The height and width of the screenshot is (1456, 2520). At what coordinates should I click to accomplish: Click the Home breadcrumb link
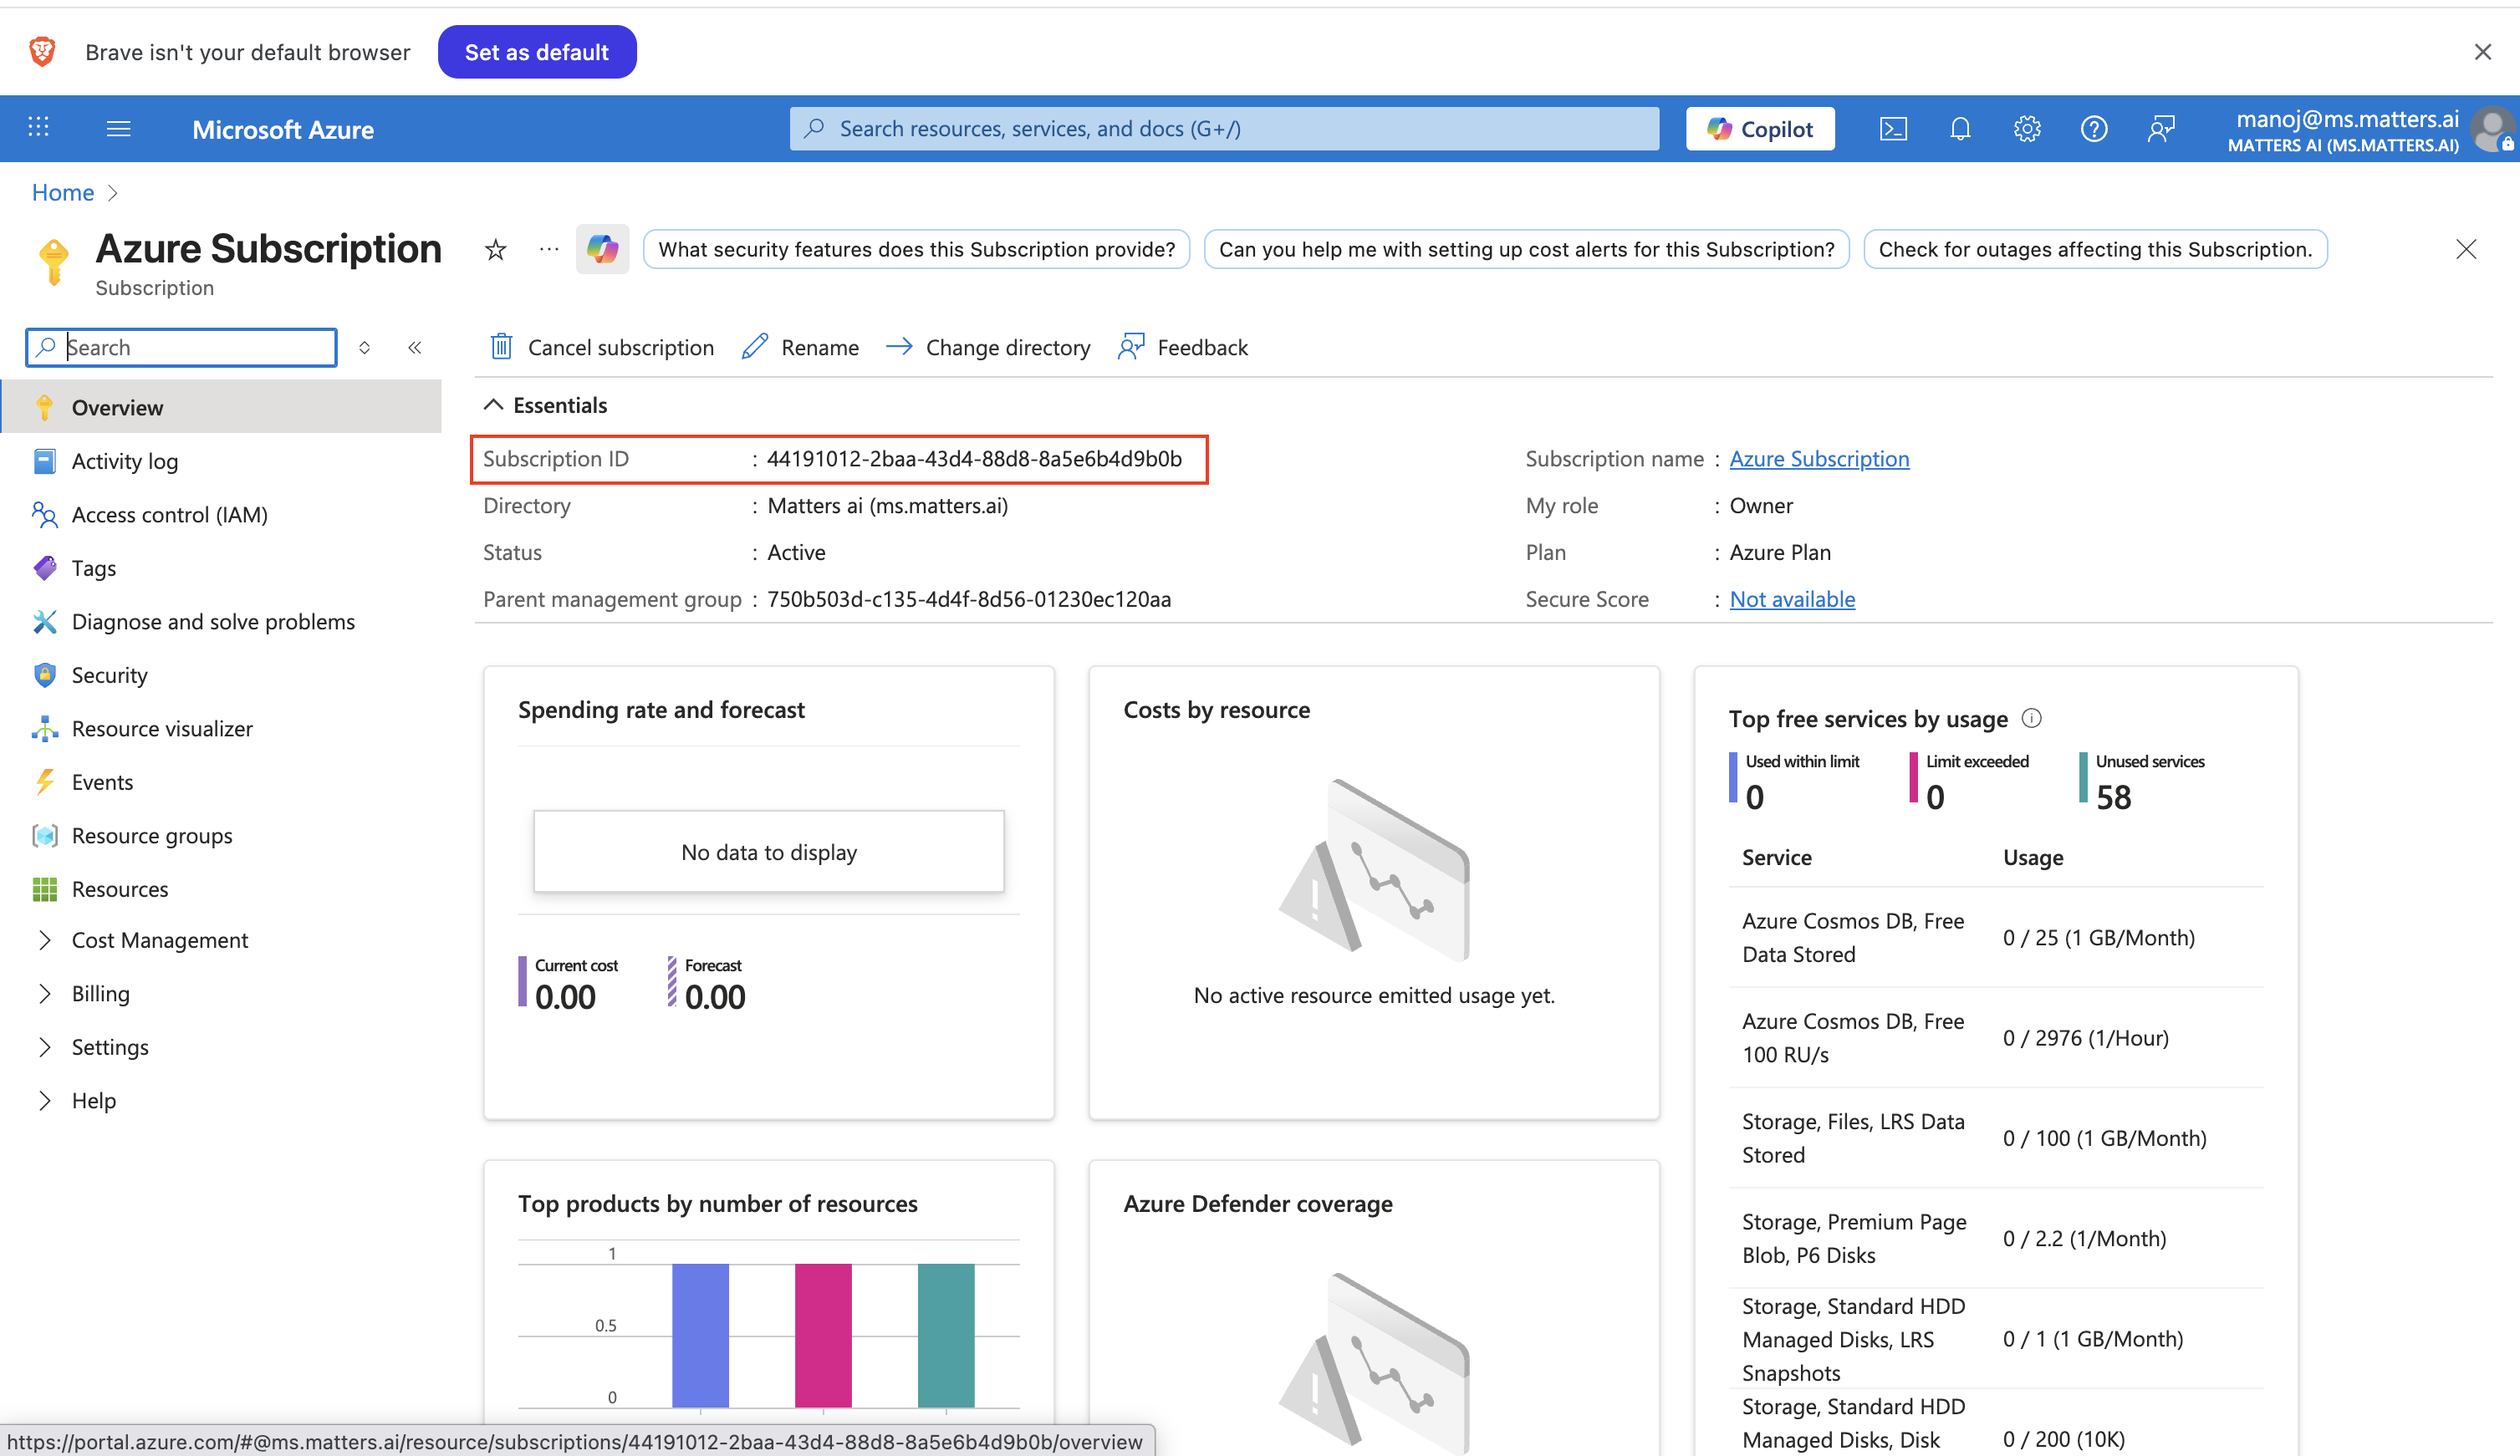pyautogui.click(x=63, y=192)
